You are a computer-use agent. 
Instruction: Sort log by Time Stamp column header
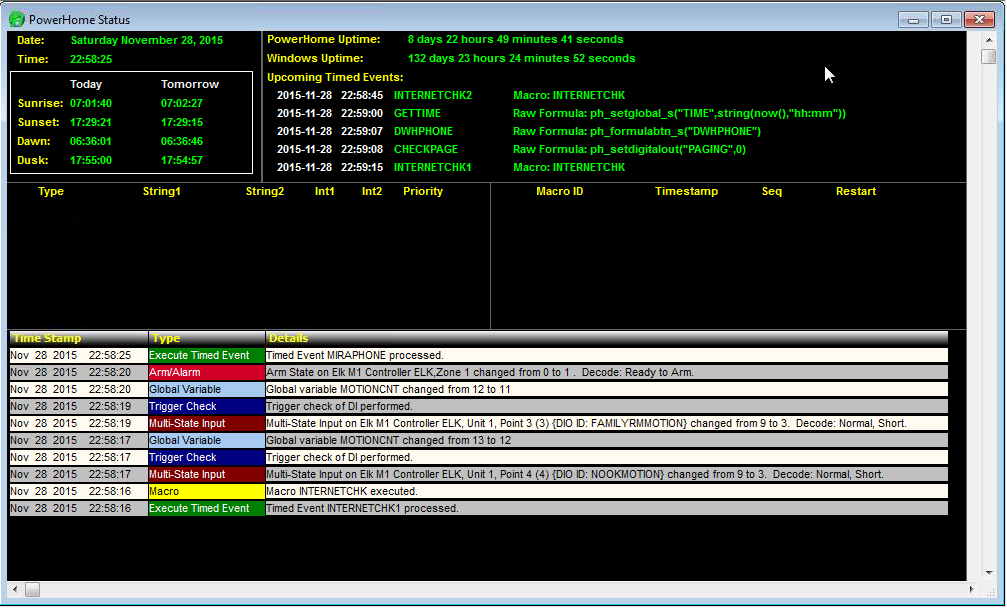[78, 338]
